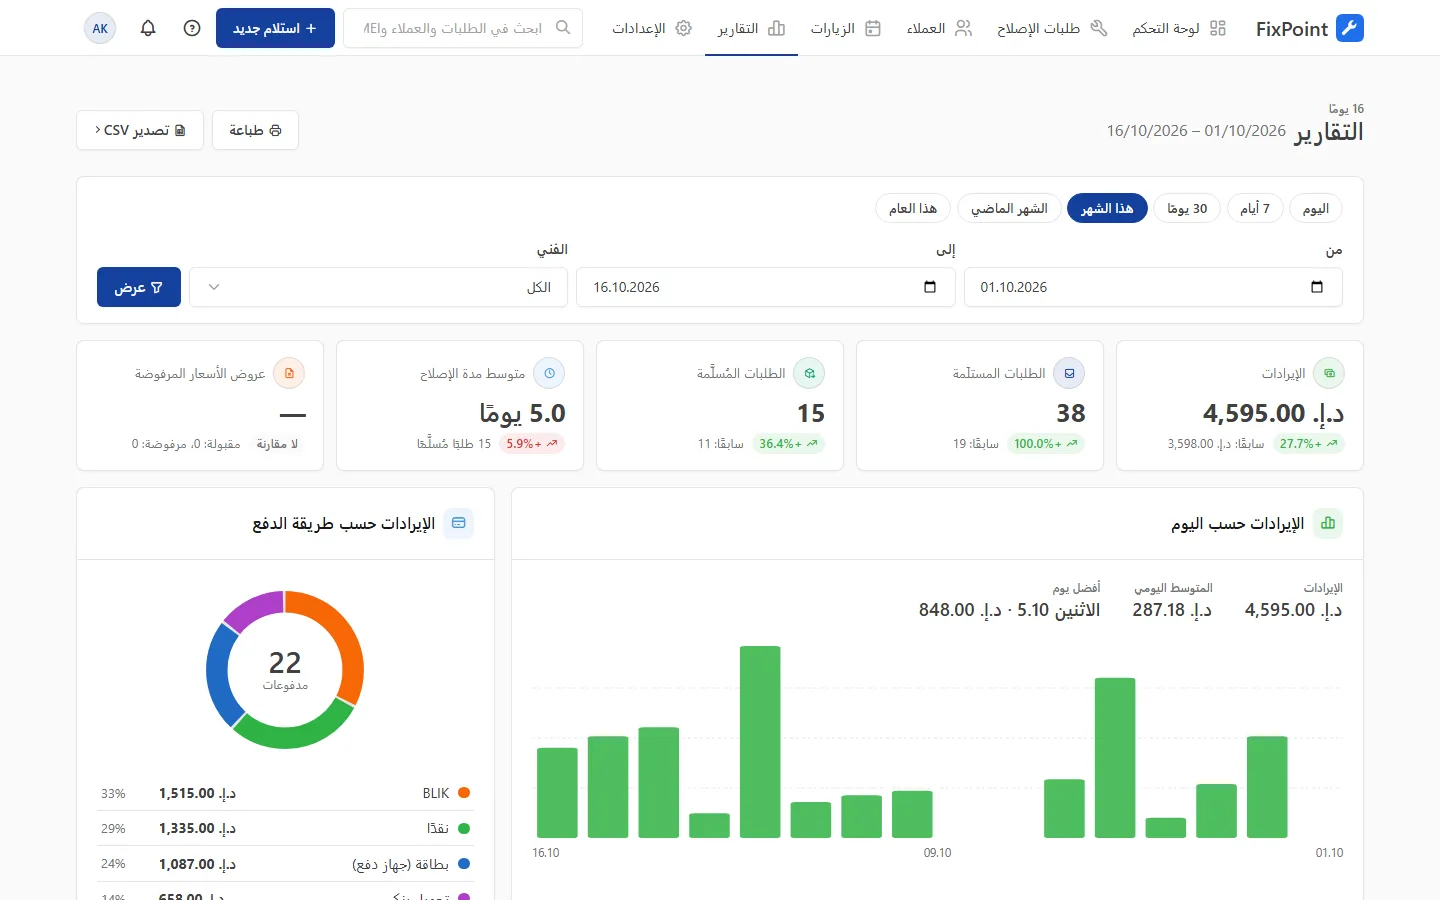
Task: Expand the الفني technician dropdown
Action: [378, 287]
